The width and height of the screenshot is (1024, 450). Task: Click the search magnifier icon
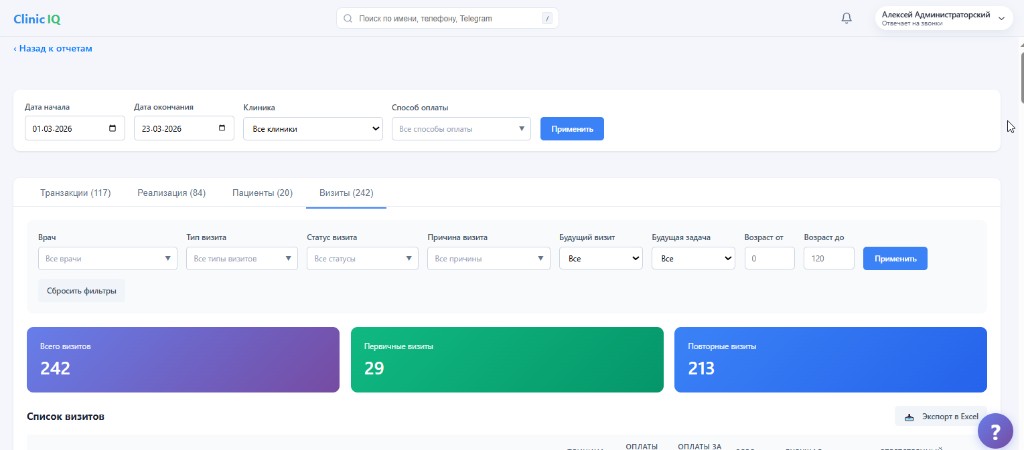[348, 18]
